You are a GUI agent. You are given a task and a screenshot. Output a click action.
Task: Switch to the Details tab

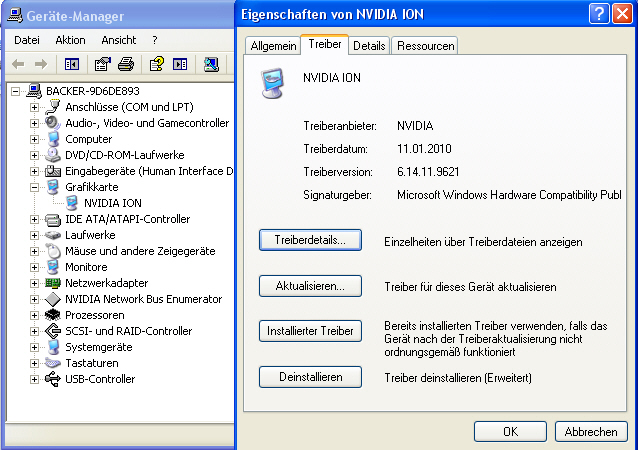click(369, 46)
